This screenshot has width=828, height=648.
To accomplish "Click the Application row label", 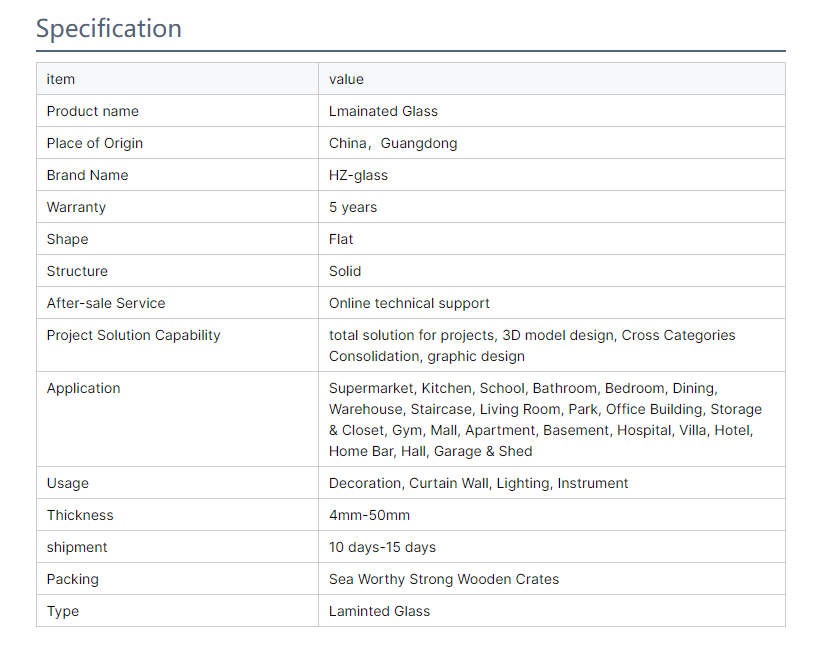I will coord(83,389).
